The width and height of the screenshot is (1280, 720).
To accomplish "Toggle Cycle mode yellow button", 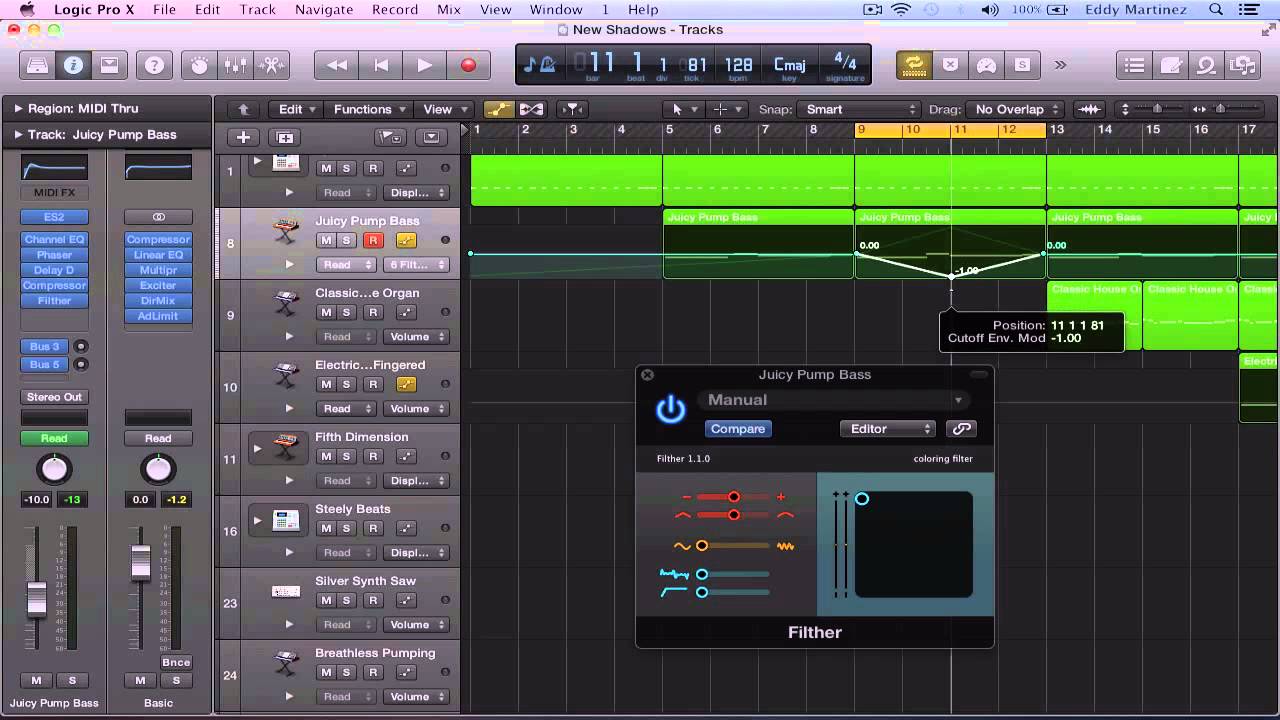I will (913, 65).
